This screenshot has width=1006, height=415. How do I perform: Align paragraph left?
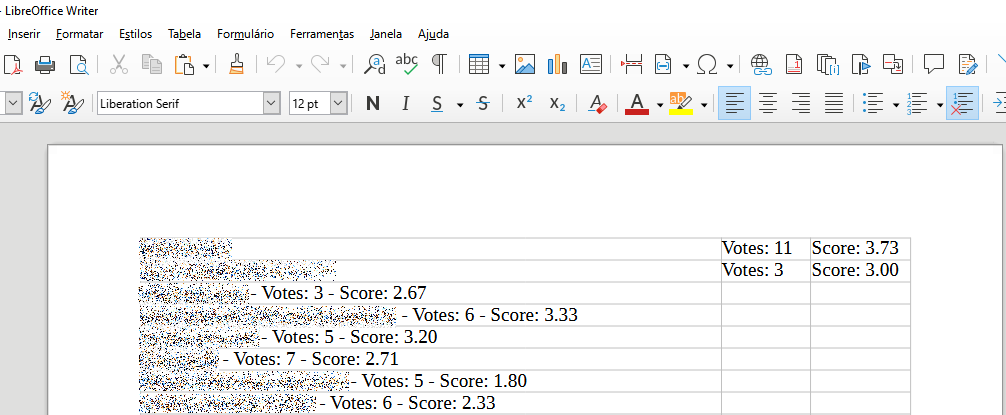coord(735,103)
